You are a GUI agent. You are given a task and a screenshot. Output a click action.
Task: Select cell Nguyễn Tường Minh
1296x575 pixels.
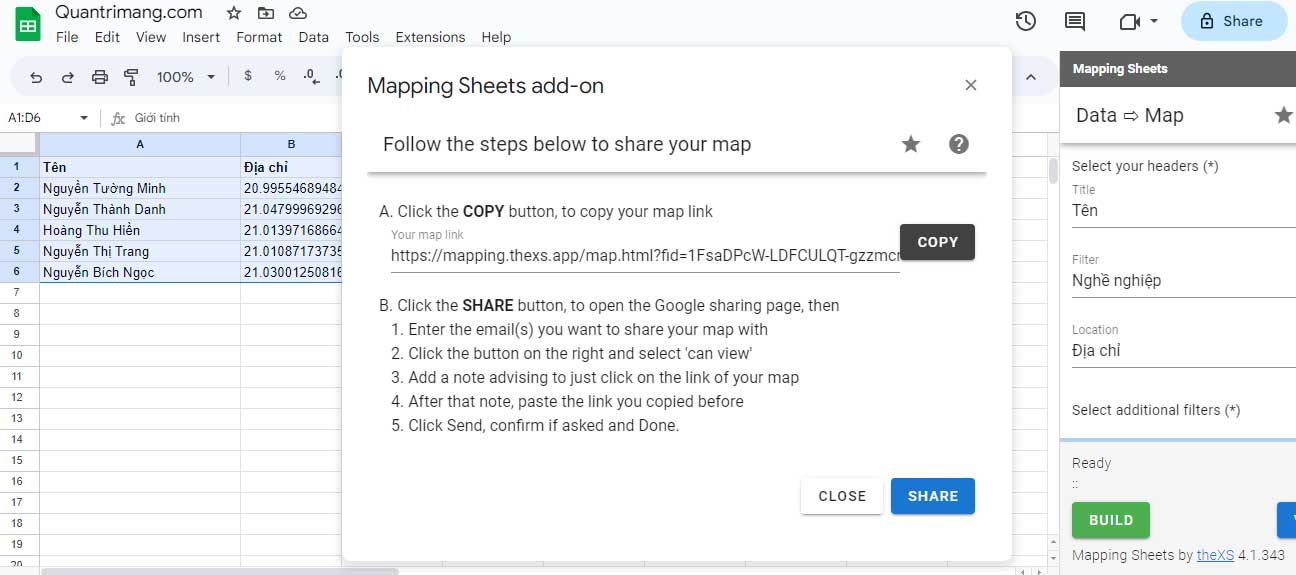point(140,188)
